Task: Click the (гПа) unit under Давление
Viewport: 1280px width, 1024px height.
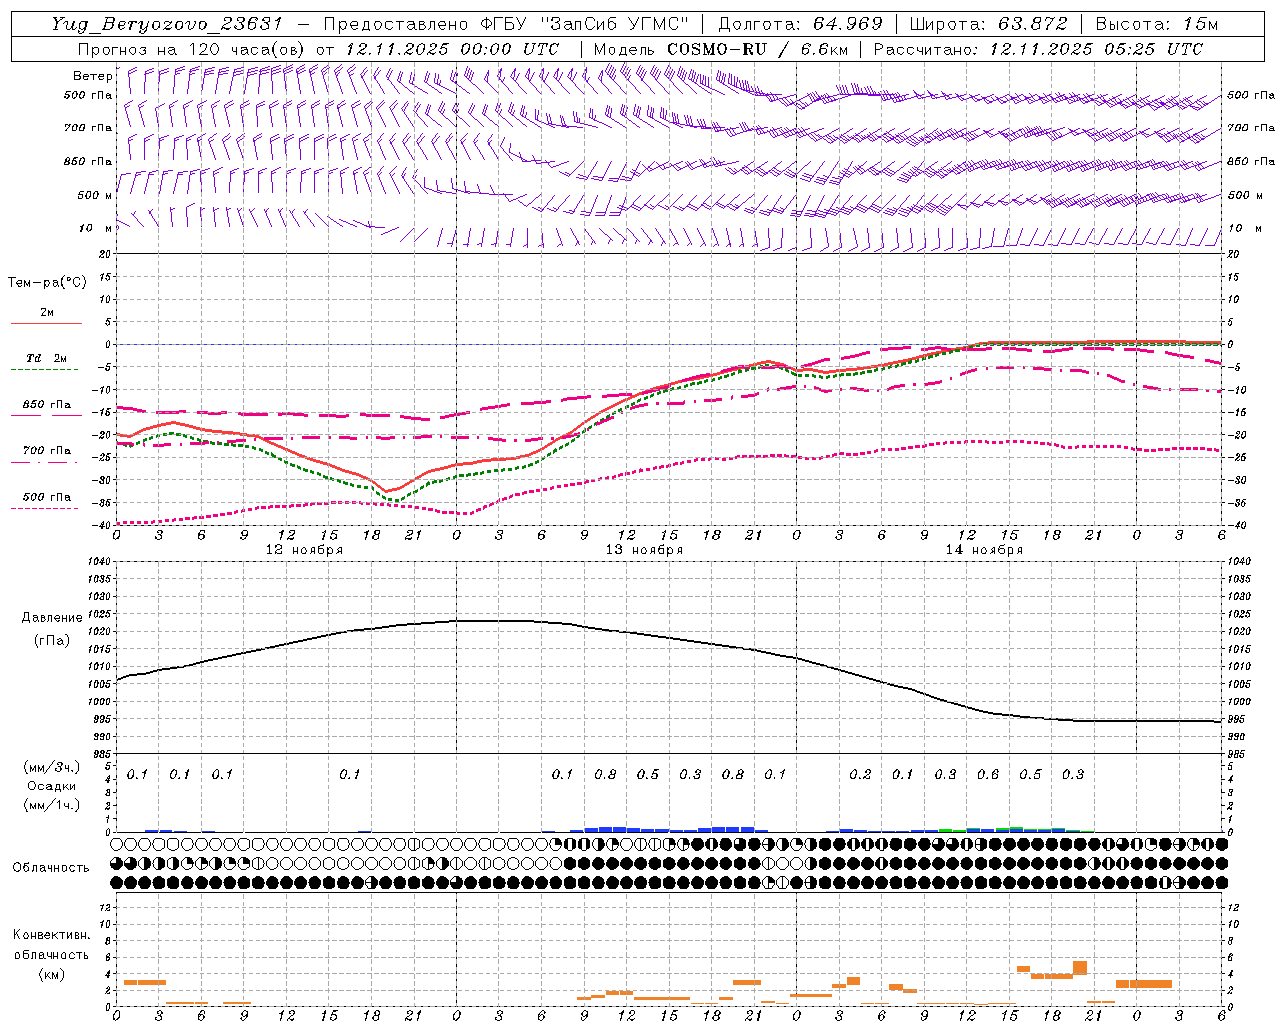Action: [52, 641]
